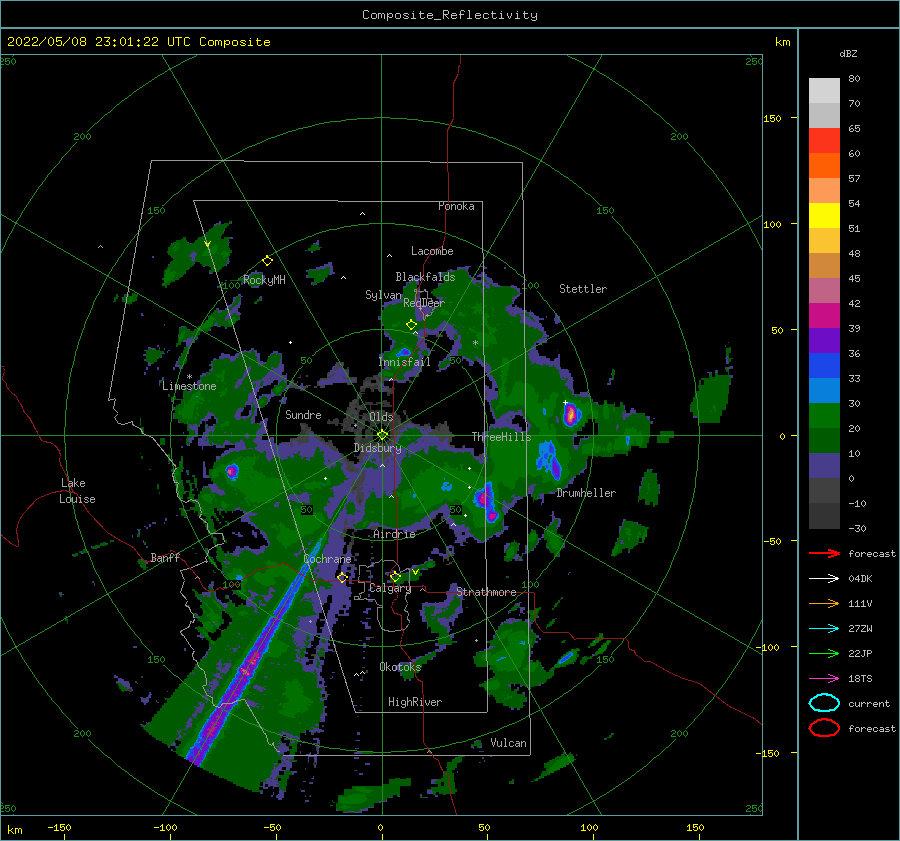The image size is (900, 841).
Task: Select the red 60-65 dBZ swatch
Action: coord(824,141)
